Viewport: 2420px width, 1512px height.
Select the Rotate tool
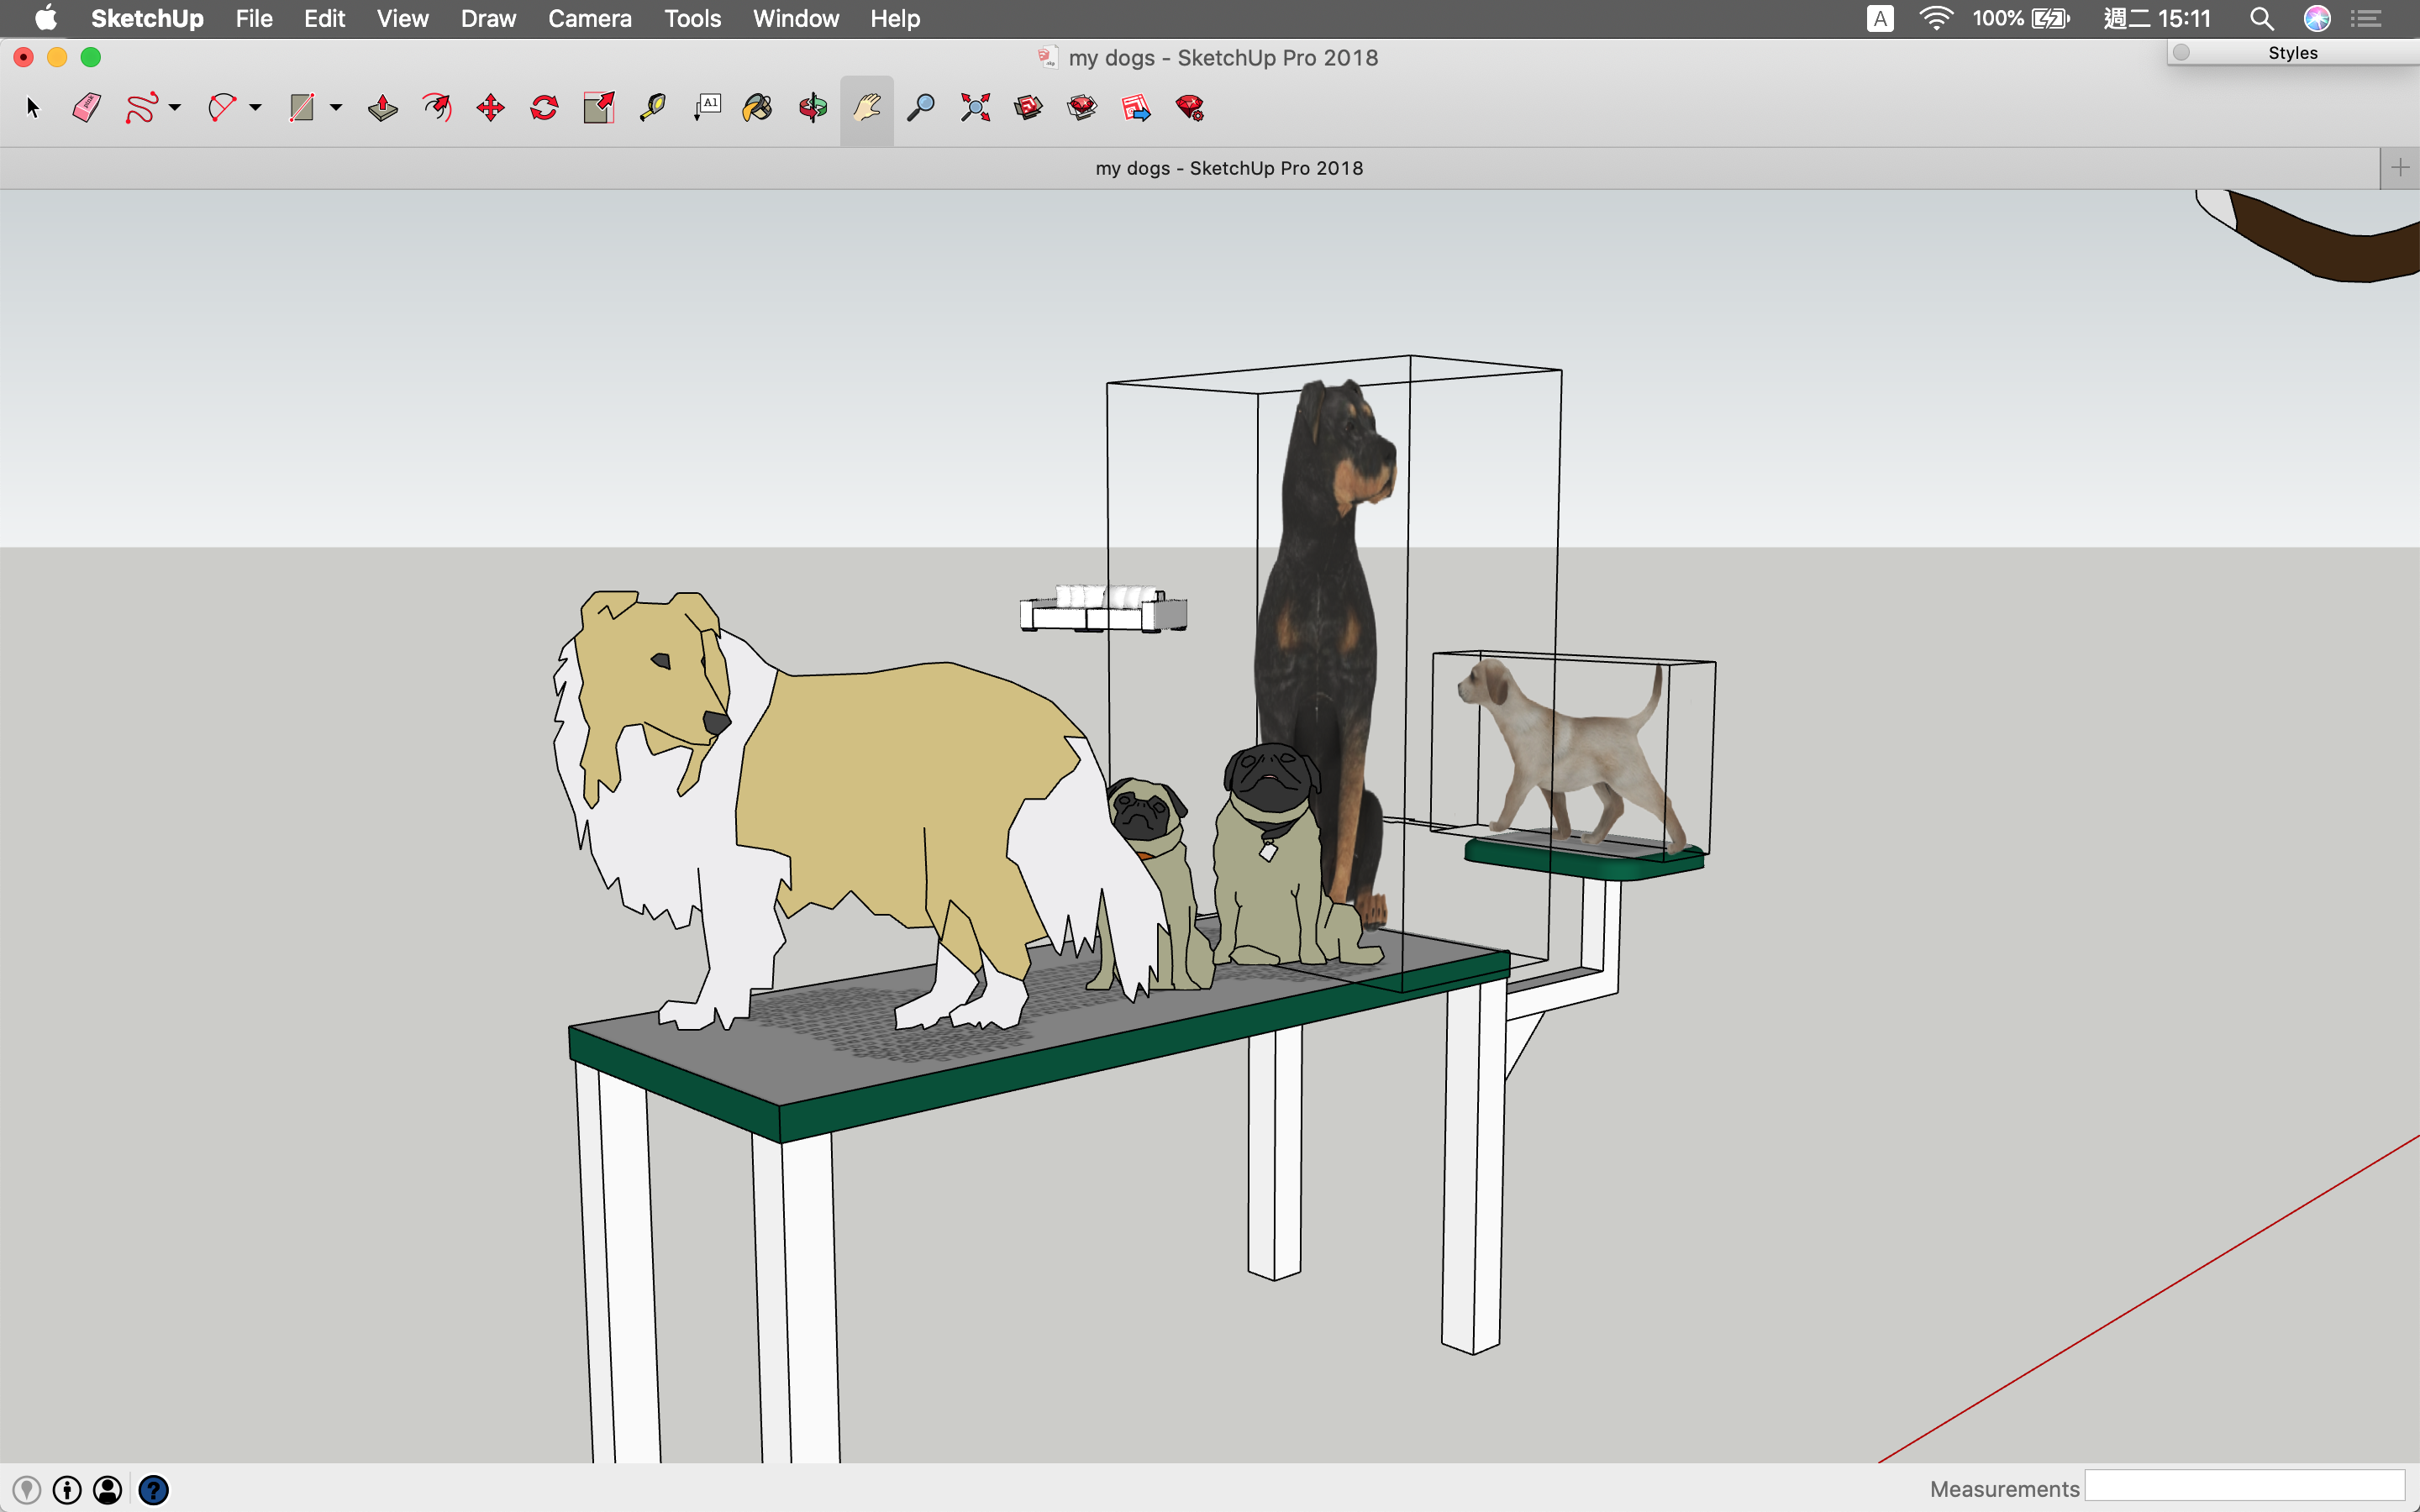544,108
